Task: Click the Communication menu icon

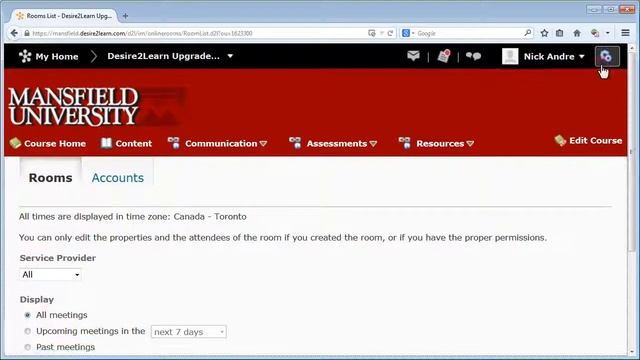Action: pos(173,143)
